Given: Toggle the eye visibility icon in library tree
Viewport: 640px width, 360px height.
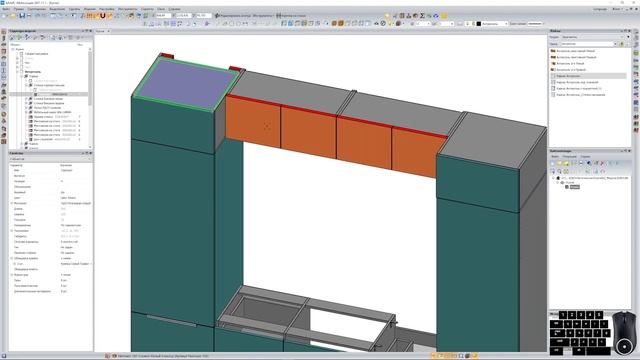Looking at the screenshot, I should point(562,182).
